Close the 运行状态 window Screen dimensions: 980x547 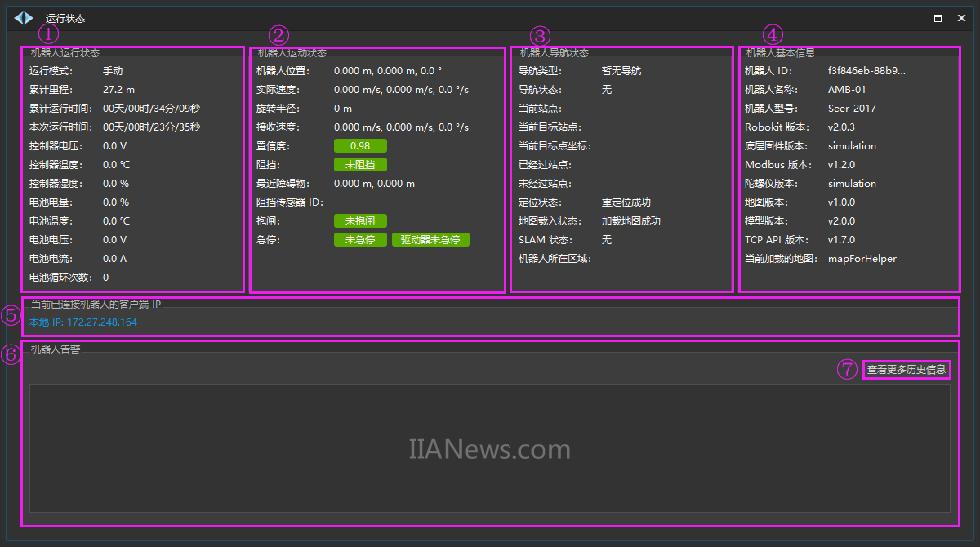tap(961, 18)
